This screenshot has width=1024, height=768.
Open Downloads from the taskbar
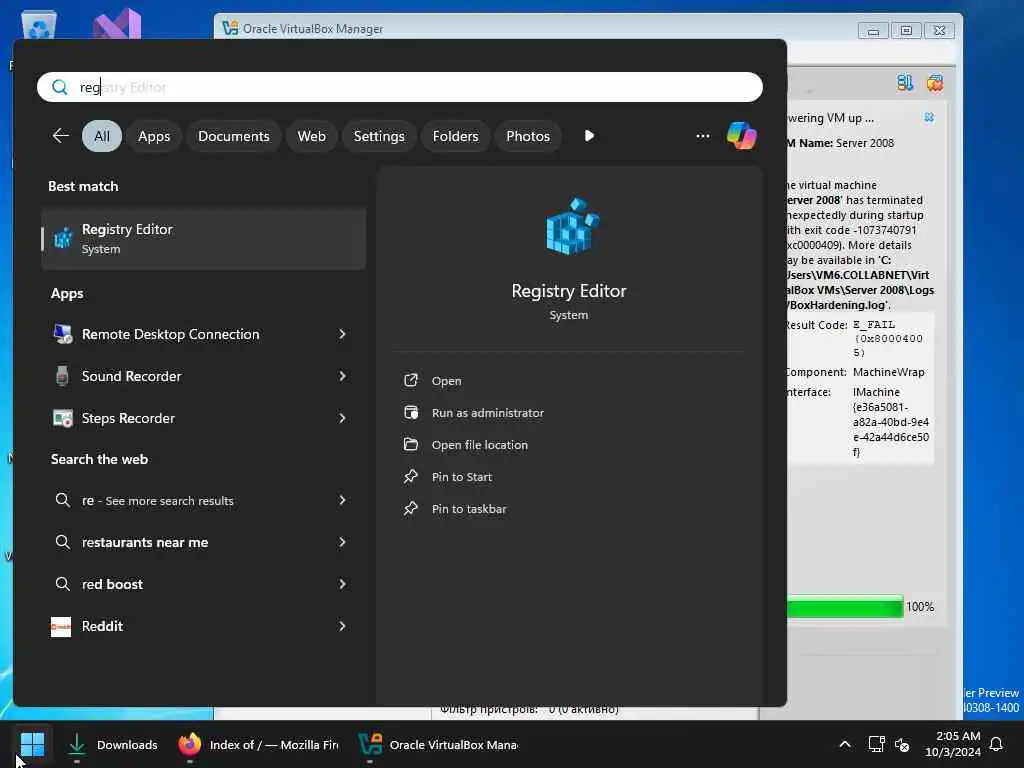click(x=112, y=744)
